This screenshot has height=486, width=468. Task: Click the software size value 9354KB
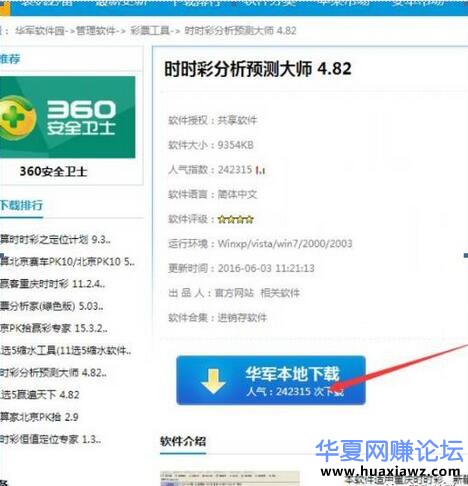click(236, 145)
